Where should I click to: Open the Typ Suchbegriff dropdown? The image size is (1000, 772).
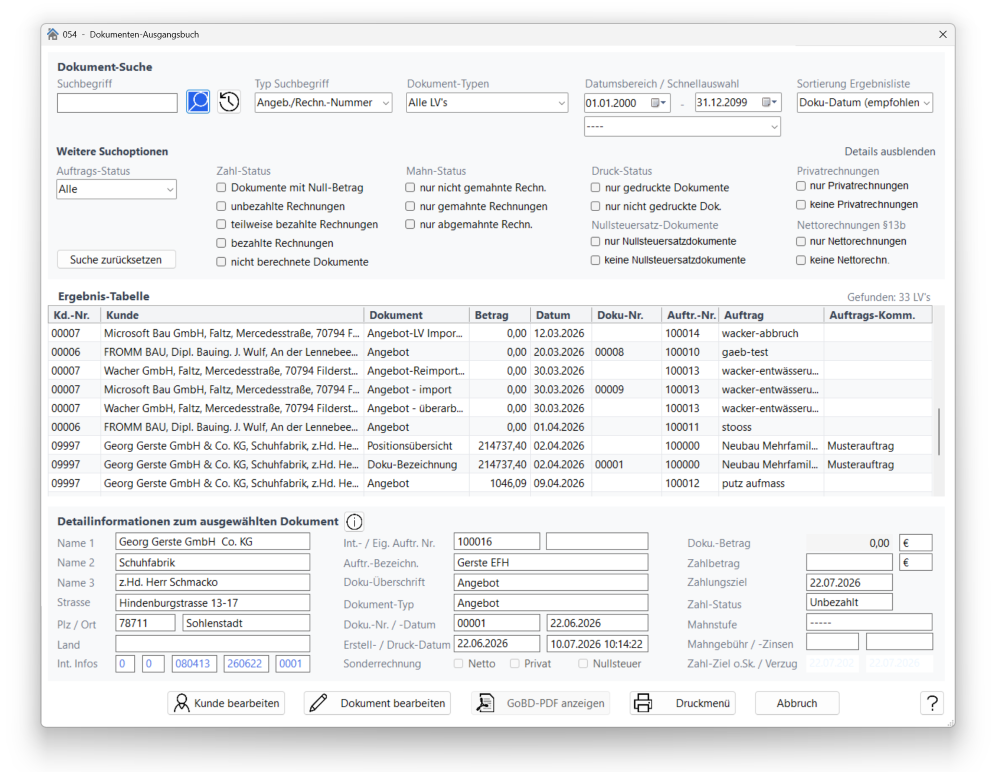(x=323, y=103)
